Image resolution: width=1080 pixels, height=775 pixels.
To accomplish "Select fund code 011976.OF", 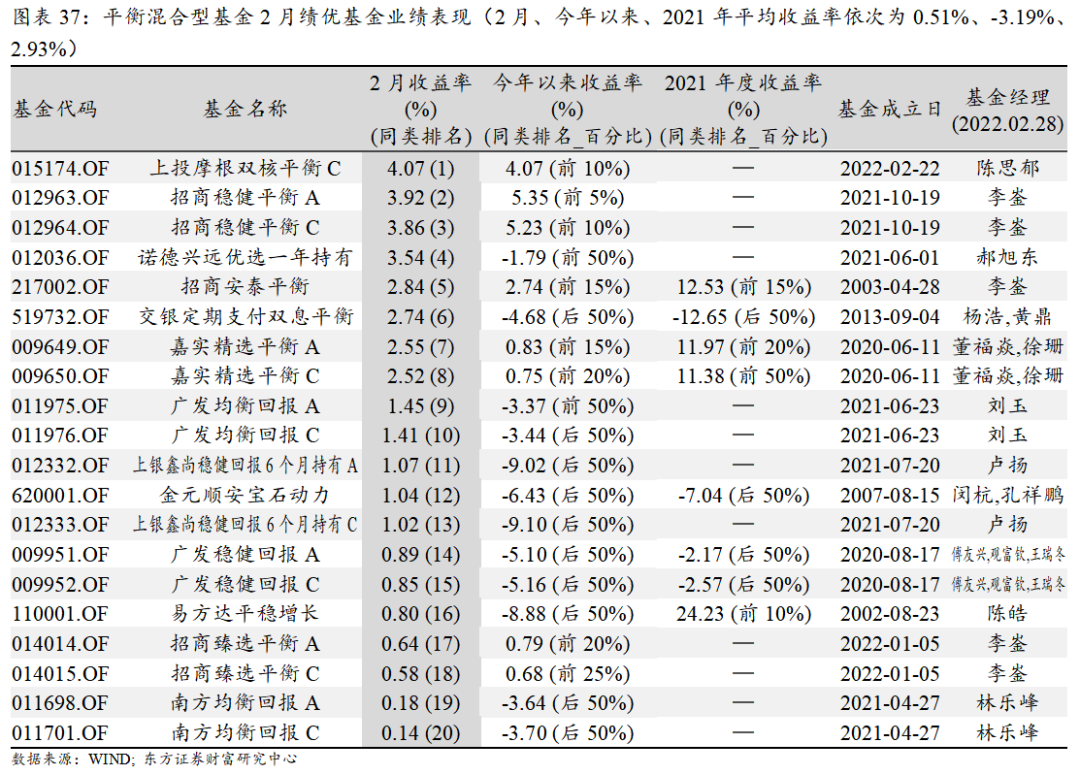I will click(60, 436).
